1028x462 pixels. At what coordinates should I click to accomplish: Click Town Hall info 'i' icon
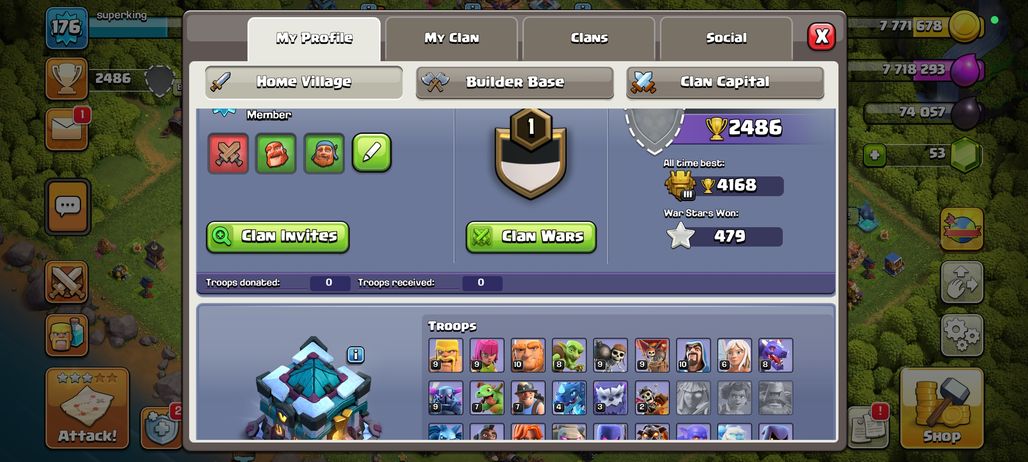click(355, 355)
